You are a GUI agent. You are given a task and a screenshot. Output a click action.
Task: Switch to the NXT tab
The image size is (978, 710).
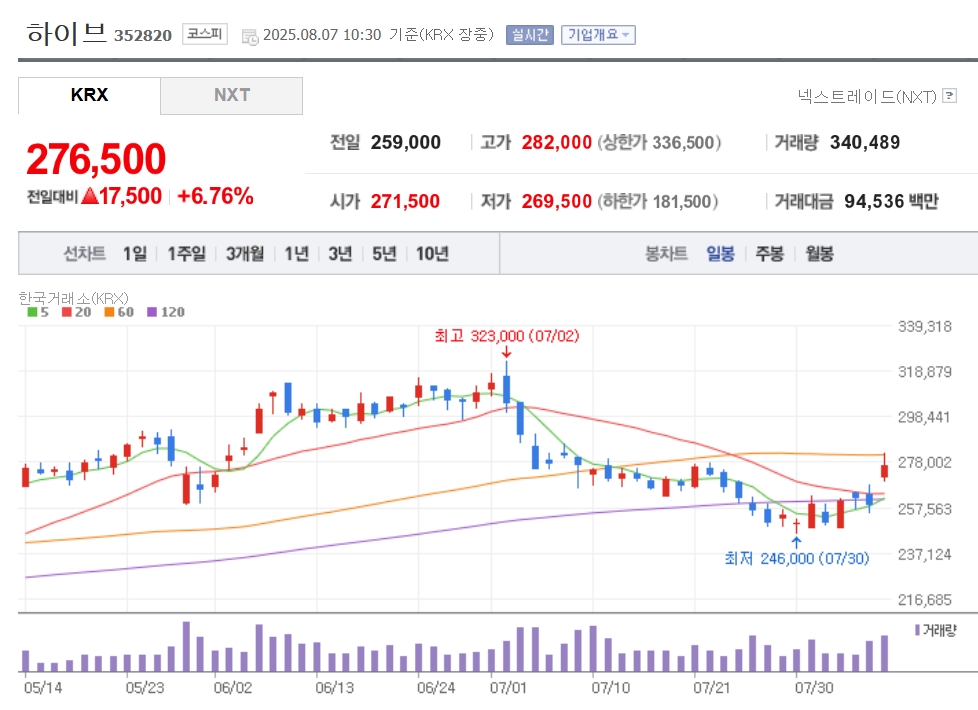click(x=231, y=95)
